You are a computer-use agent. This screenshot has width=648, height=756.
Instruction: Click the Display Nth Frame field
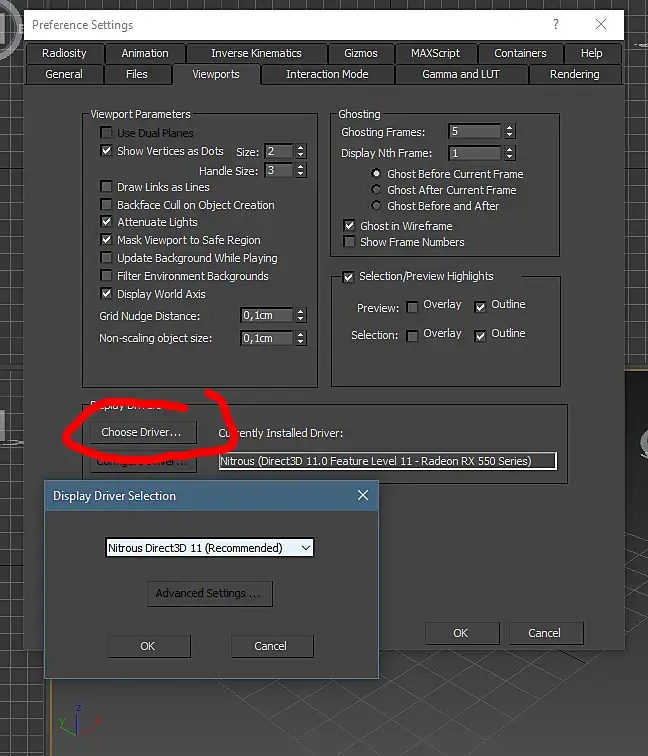475,153
